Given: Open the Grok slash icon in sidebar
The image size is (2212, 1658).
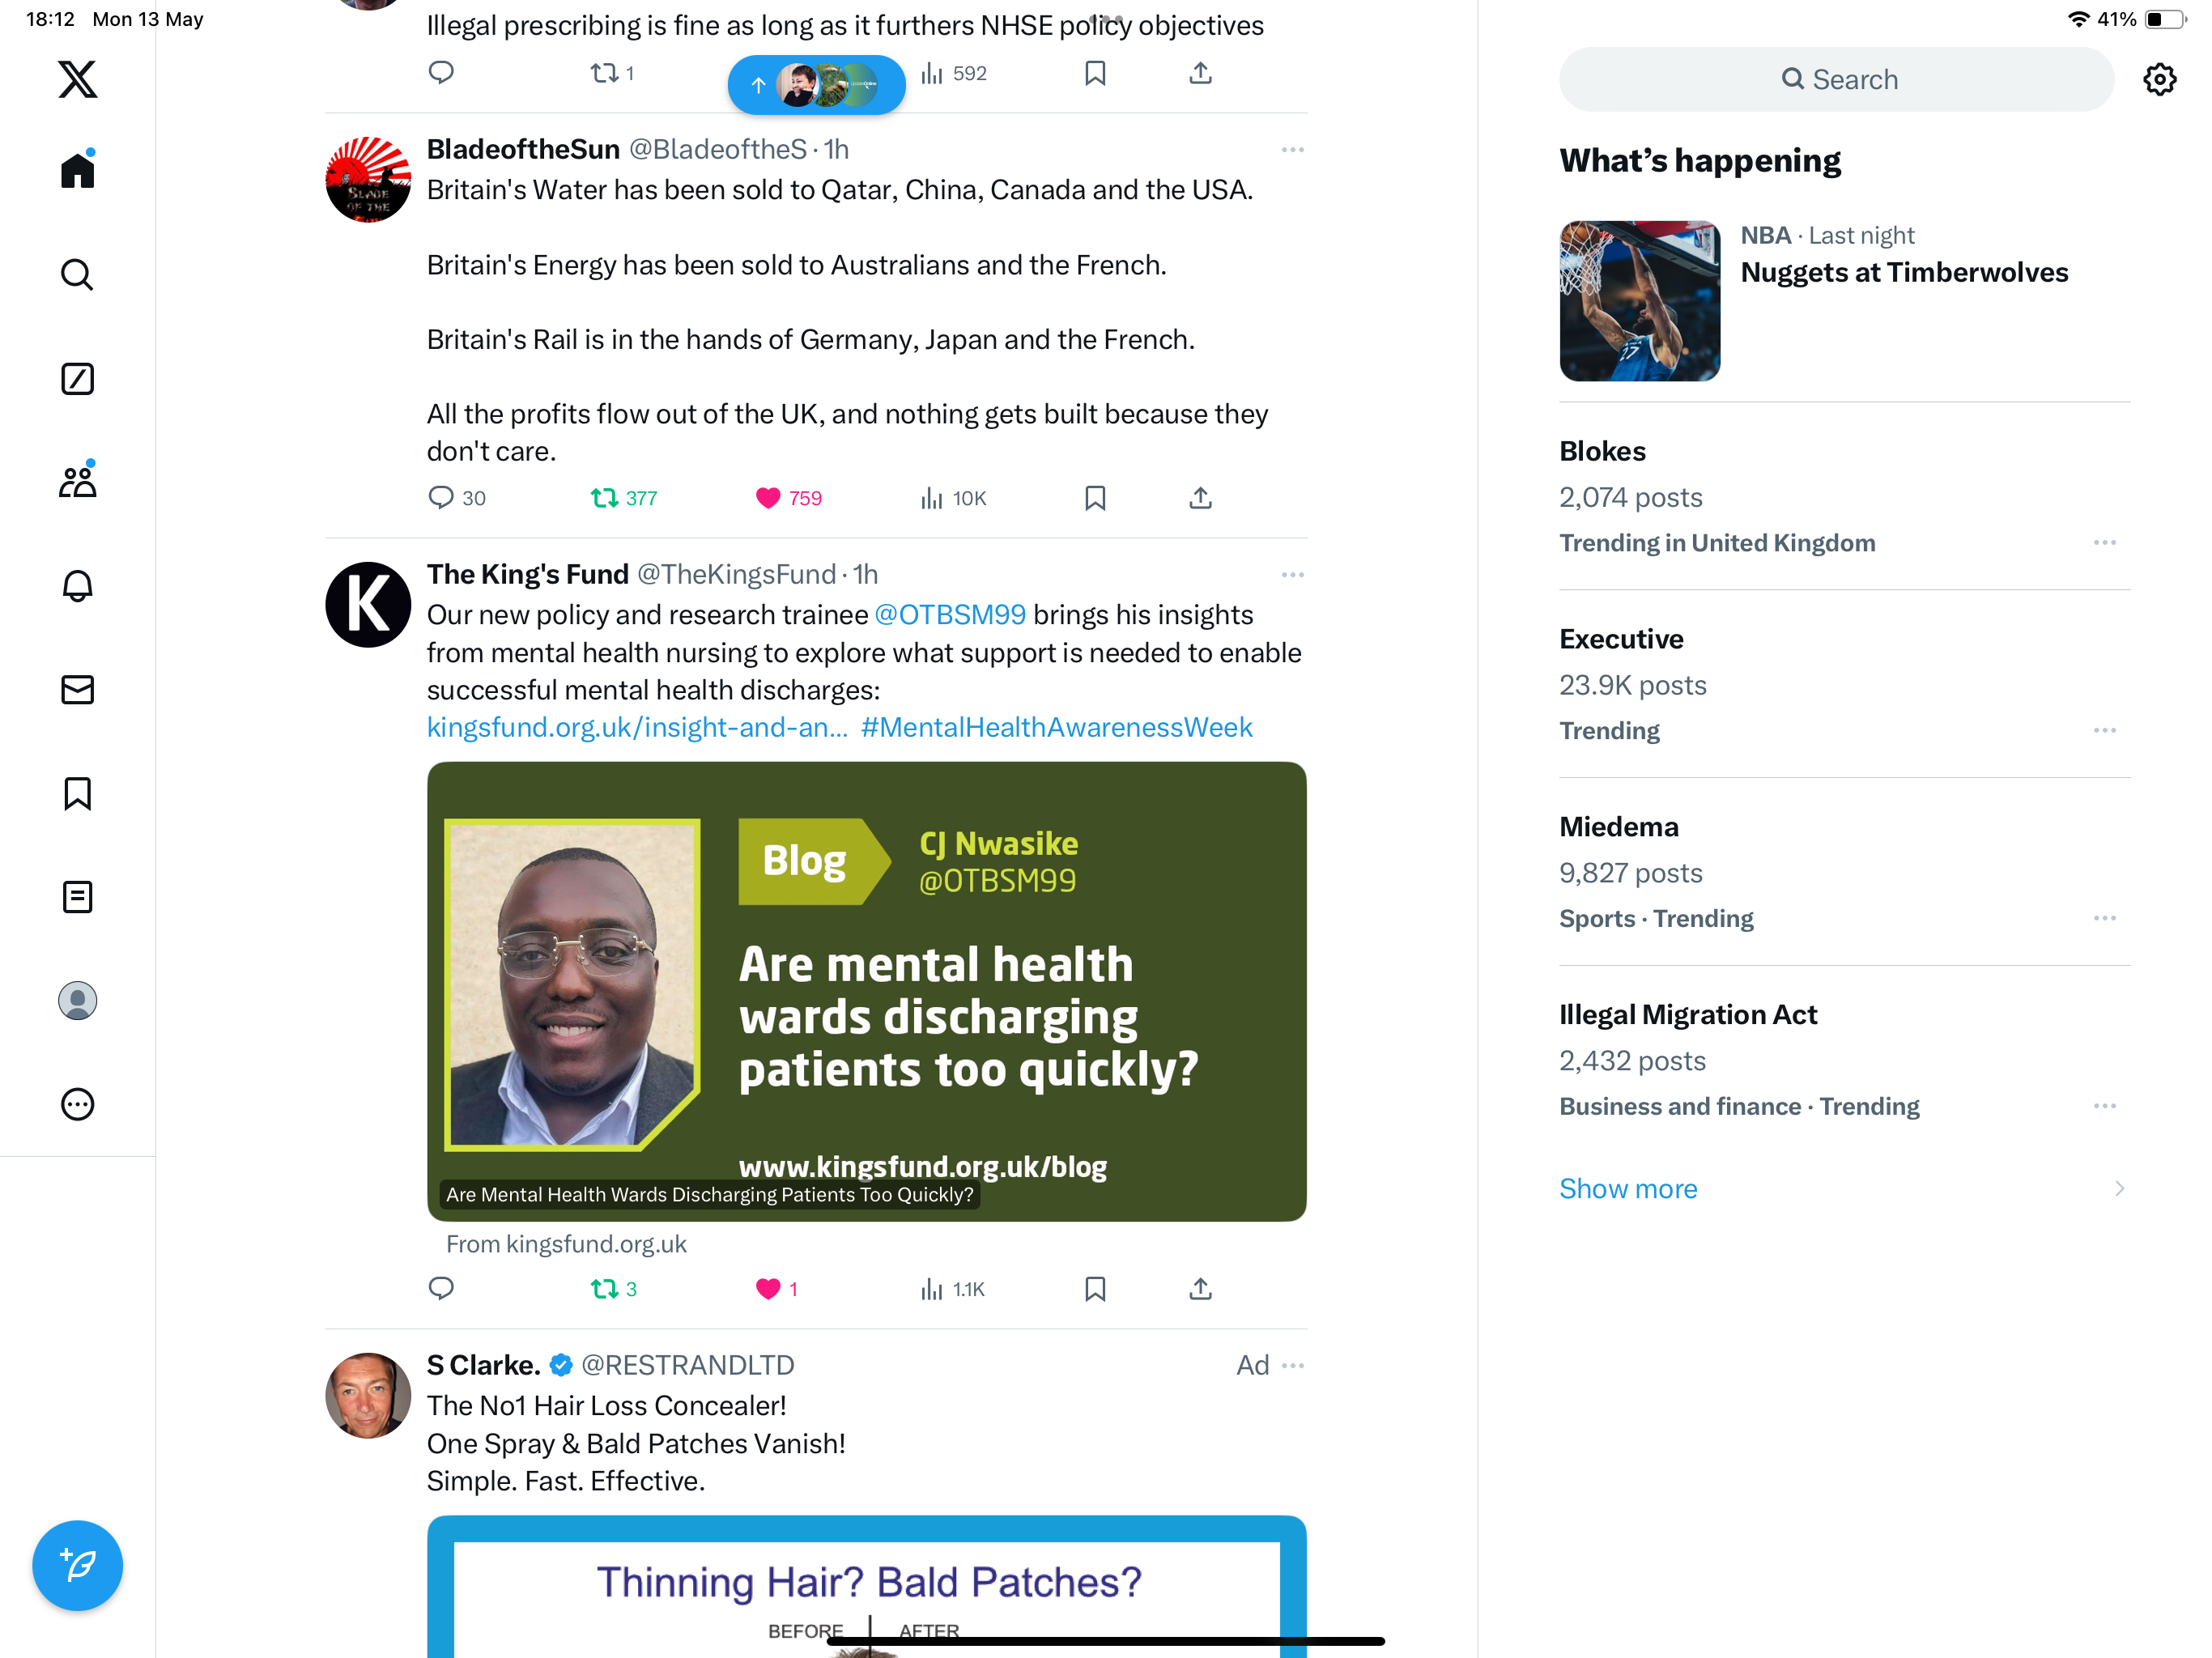Looking at the screenshot, I should pos(77,379).
